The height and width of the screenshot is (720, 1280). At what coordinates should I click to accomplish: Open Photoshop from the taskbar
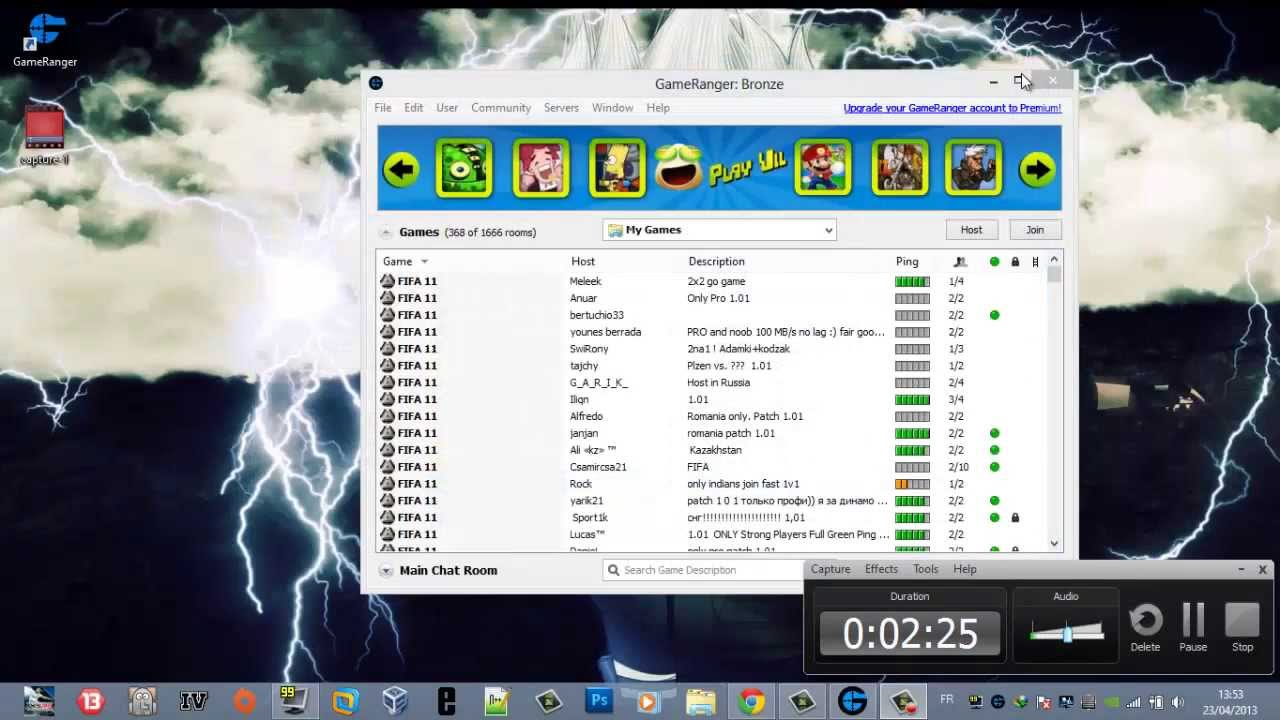[599, 700]
